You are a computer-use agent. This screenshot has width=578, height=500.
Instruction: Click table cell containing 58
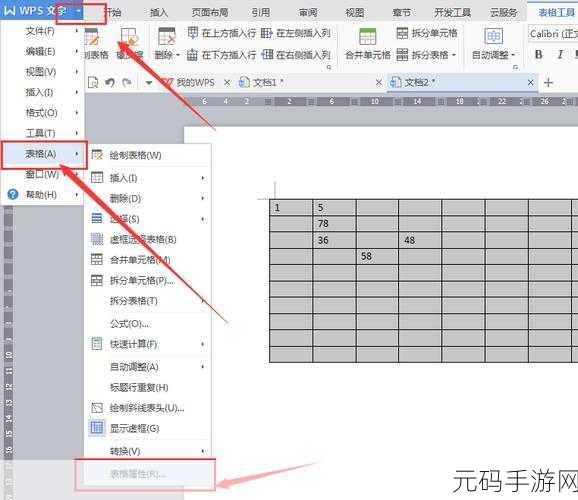coord(377,256)
